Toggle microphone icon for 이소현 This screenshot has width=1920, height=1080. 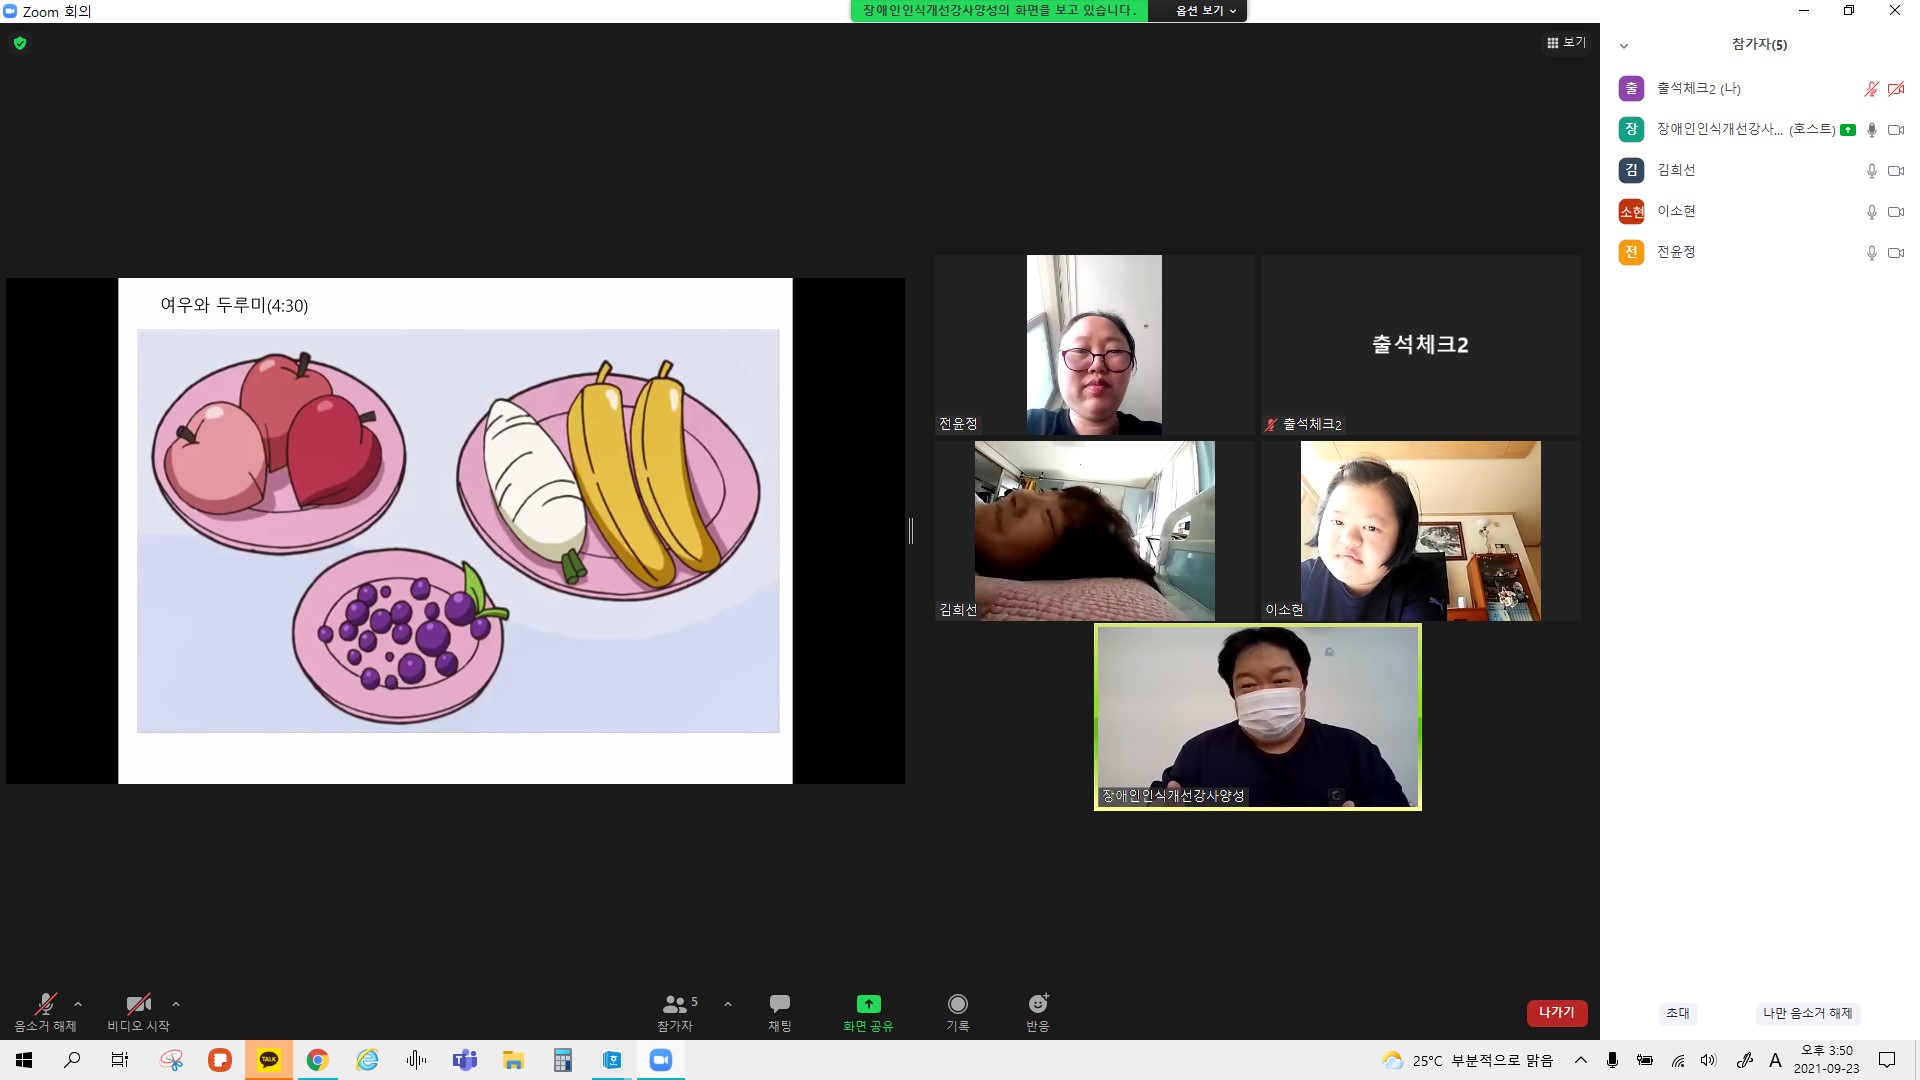point(1871,212)
